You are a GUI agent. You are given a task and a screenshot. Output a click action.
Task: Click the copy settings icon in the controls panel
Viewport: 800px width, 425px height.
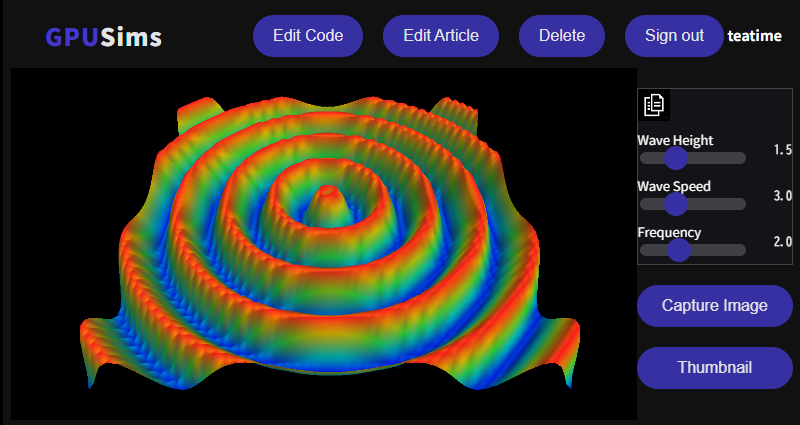(x=654, y=105)
